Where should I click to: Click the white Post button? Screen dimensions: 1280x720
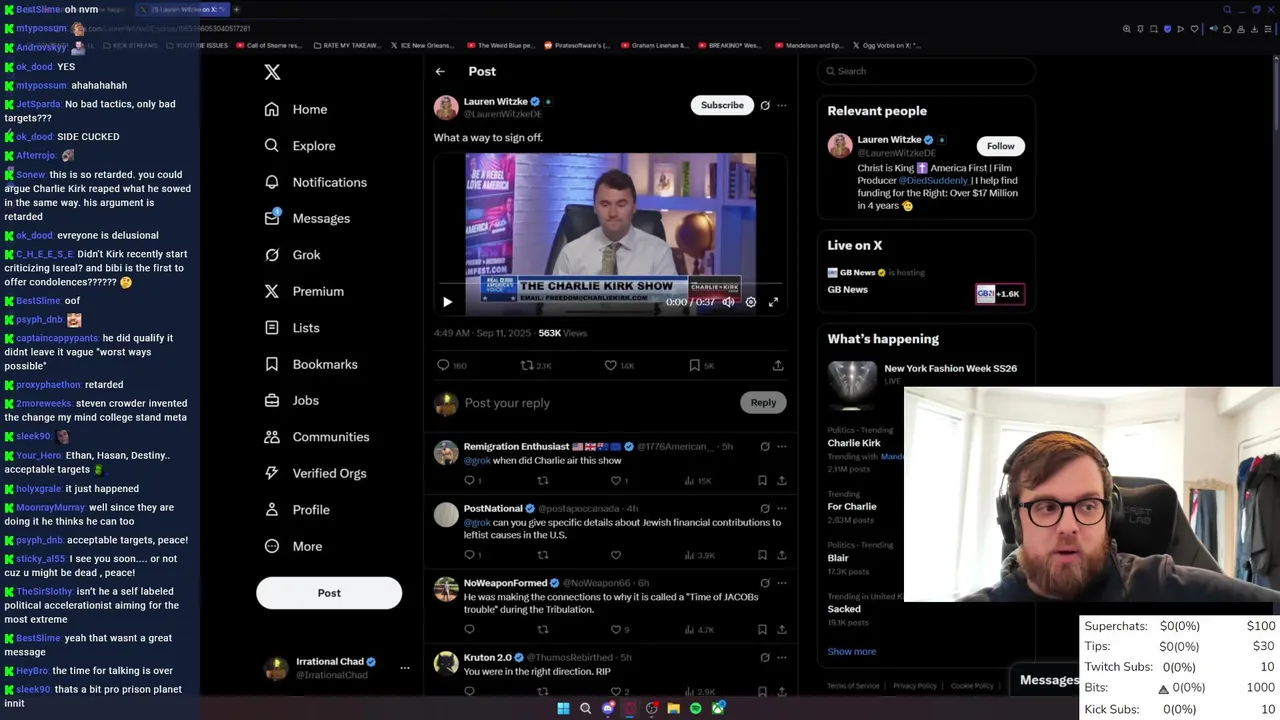click(329, 593)
